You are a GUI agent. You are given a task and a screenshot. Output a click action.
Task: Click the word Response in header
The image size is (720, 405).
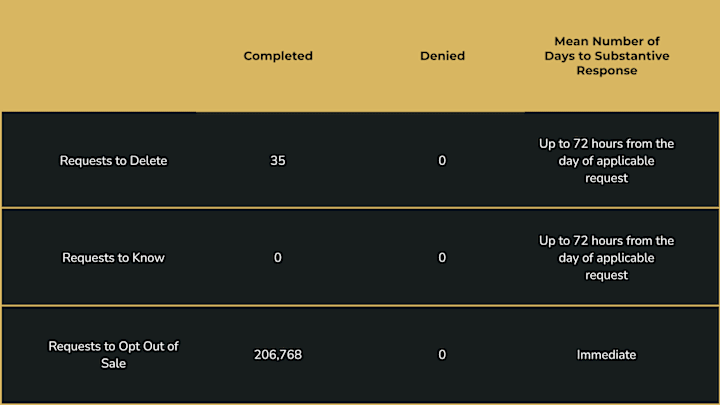point(607,71)
